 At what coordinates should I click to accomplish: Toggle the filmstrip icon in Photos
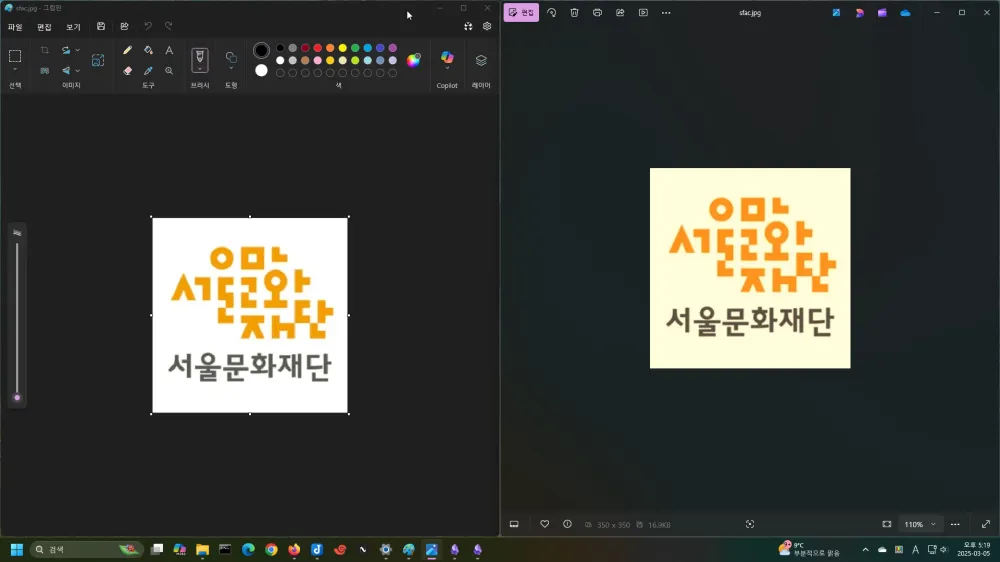click(514, 524)
